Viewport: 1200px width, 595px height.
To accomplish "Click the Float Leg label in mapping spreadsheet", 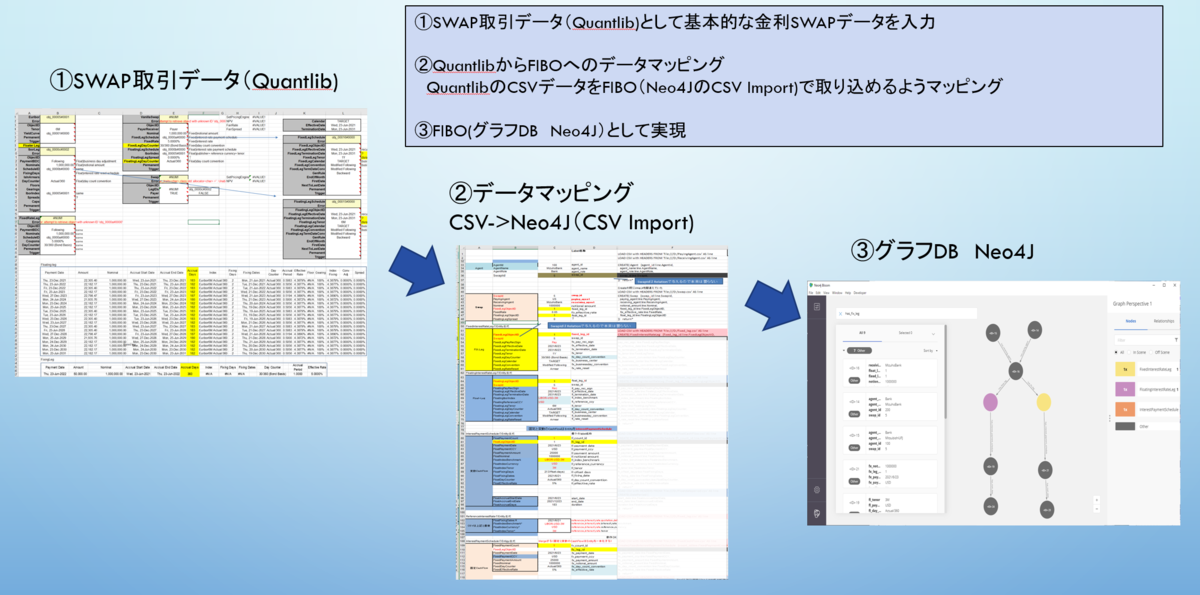I will pyautogui.click(x=479, y=398).
